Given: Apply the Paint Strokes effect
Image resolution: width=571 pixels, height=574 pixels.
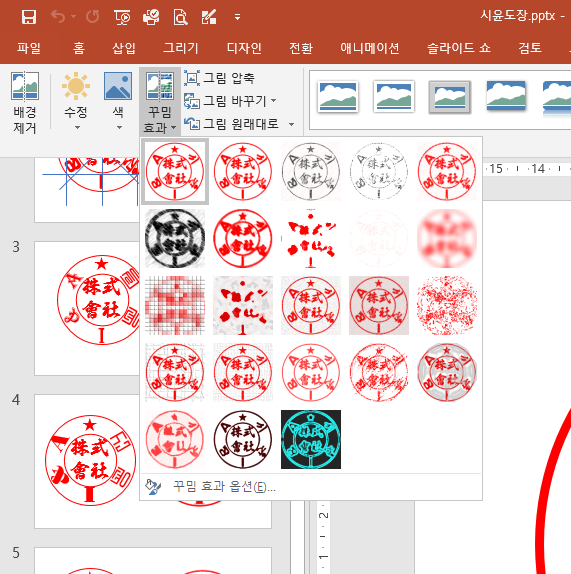Looking at the screenshot, I should click(243, 238).
